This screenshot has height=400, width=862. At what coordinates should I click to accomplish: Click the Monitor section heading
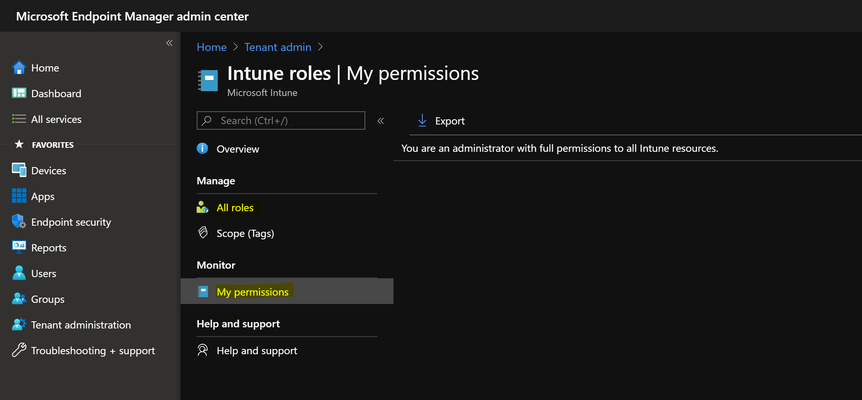pos(216,265)
